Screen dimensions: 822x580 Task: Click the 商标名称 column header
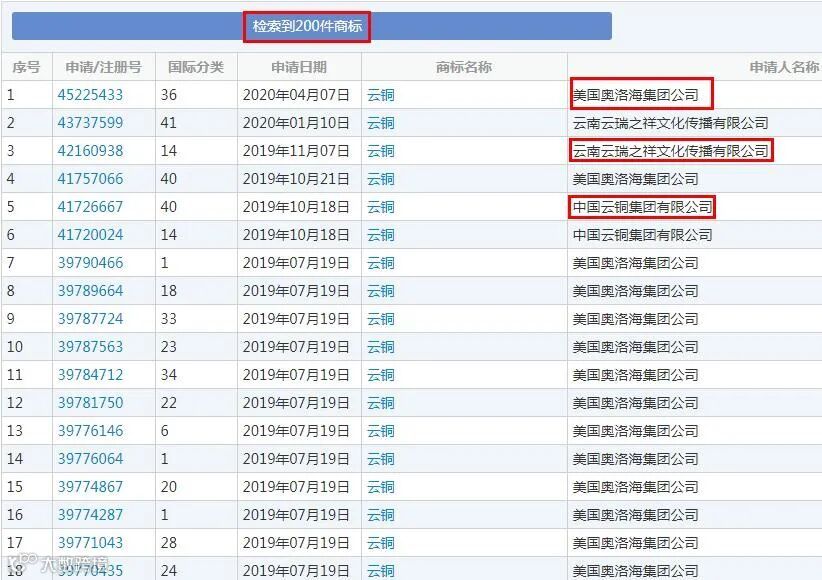[464, 67]
